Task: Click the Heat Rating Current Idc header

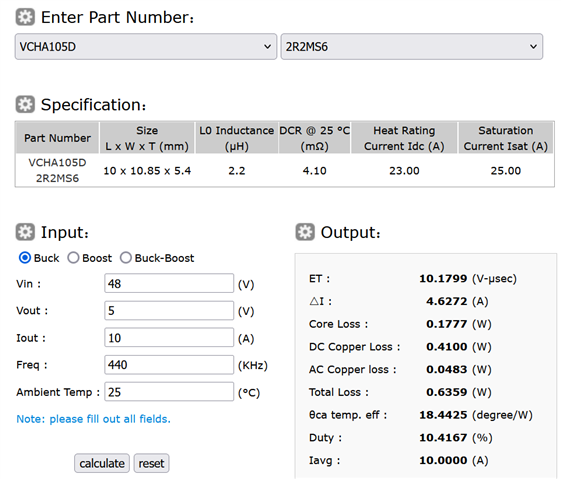Action: click(x=404, y=138)
